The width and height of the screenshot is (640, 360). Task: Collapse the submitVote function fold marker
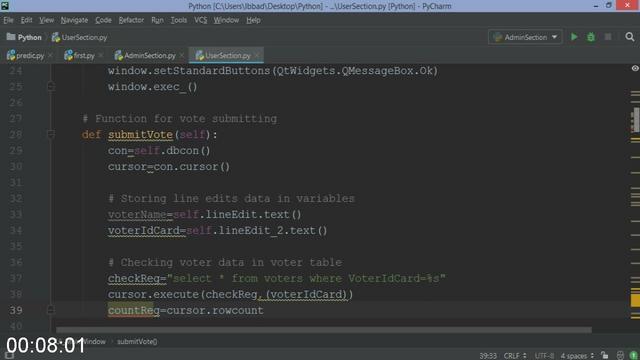pos(51,134)
